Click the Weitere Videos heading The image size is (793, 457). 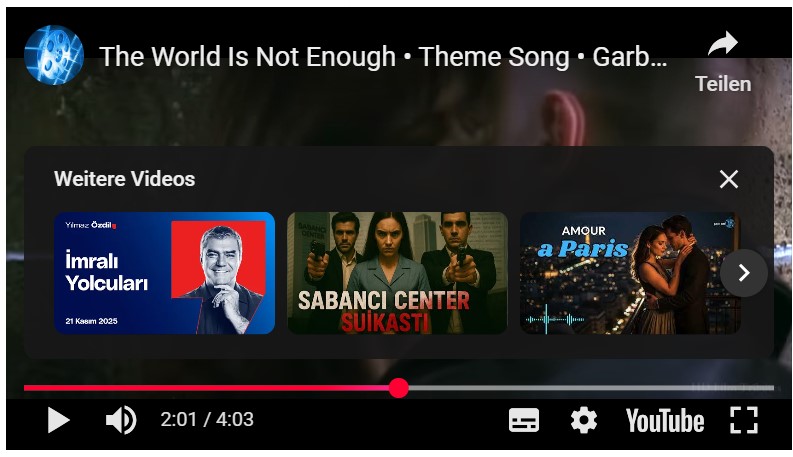[124, 179]
